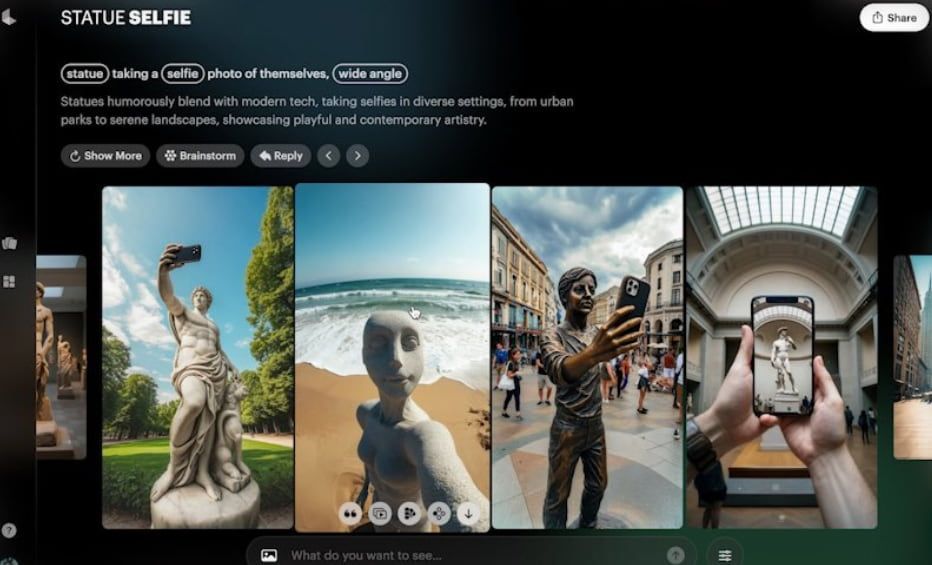The width and height of the screenshot is (932, 565).
Task: Submit prompt with the up arrow button
Action: [676, 555]
